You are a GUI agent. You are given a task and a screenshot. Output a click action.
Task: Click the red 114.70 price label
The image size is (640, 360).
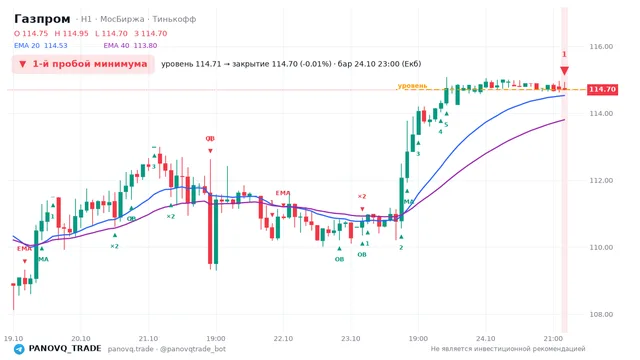[602, 89]
